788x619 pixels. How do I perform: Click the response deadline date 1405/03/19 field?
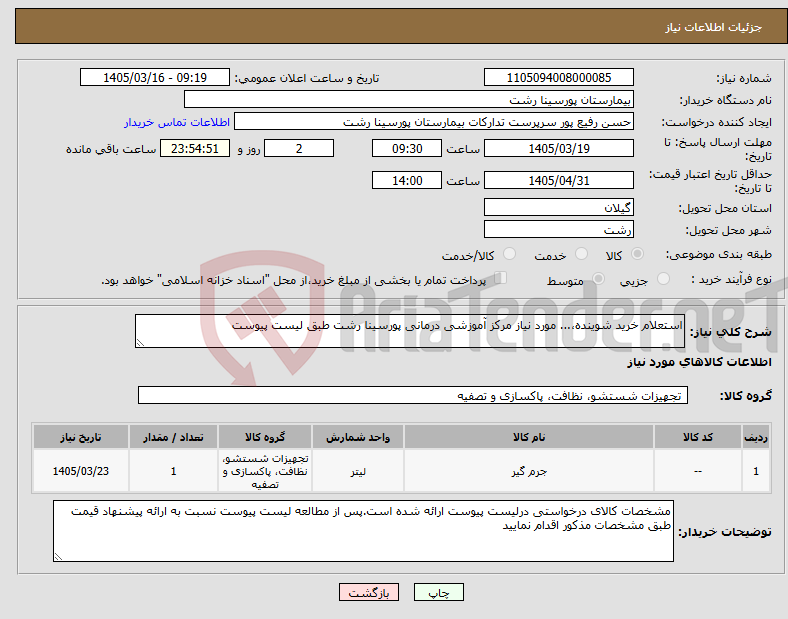(x=558, y=149)
